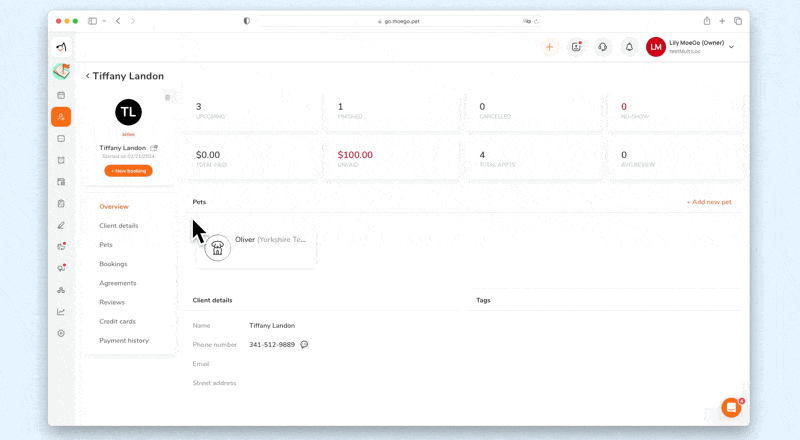Open Safari sidebar dropdown arrow
Viewport: 800px width, 440px height.
click(104, 21)
